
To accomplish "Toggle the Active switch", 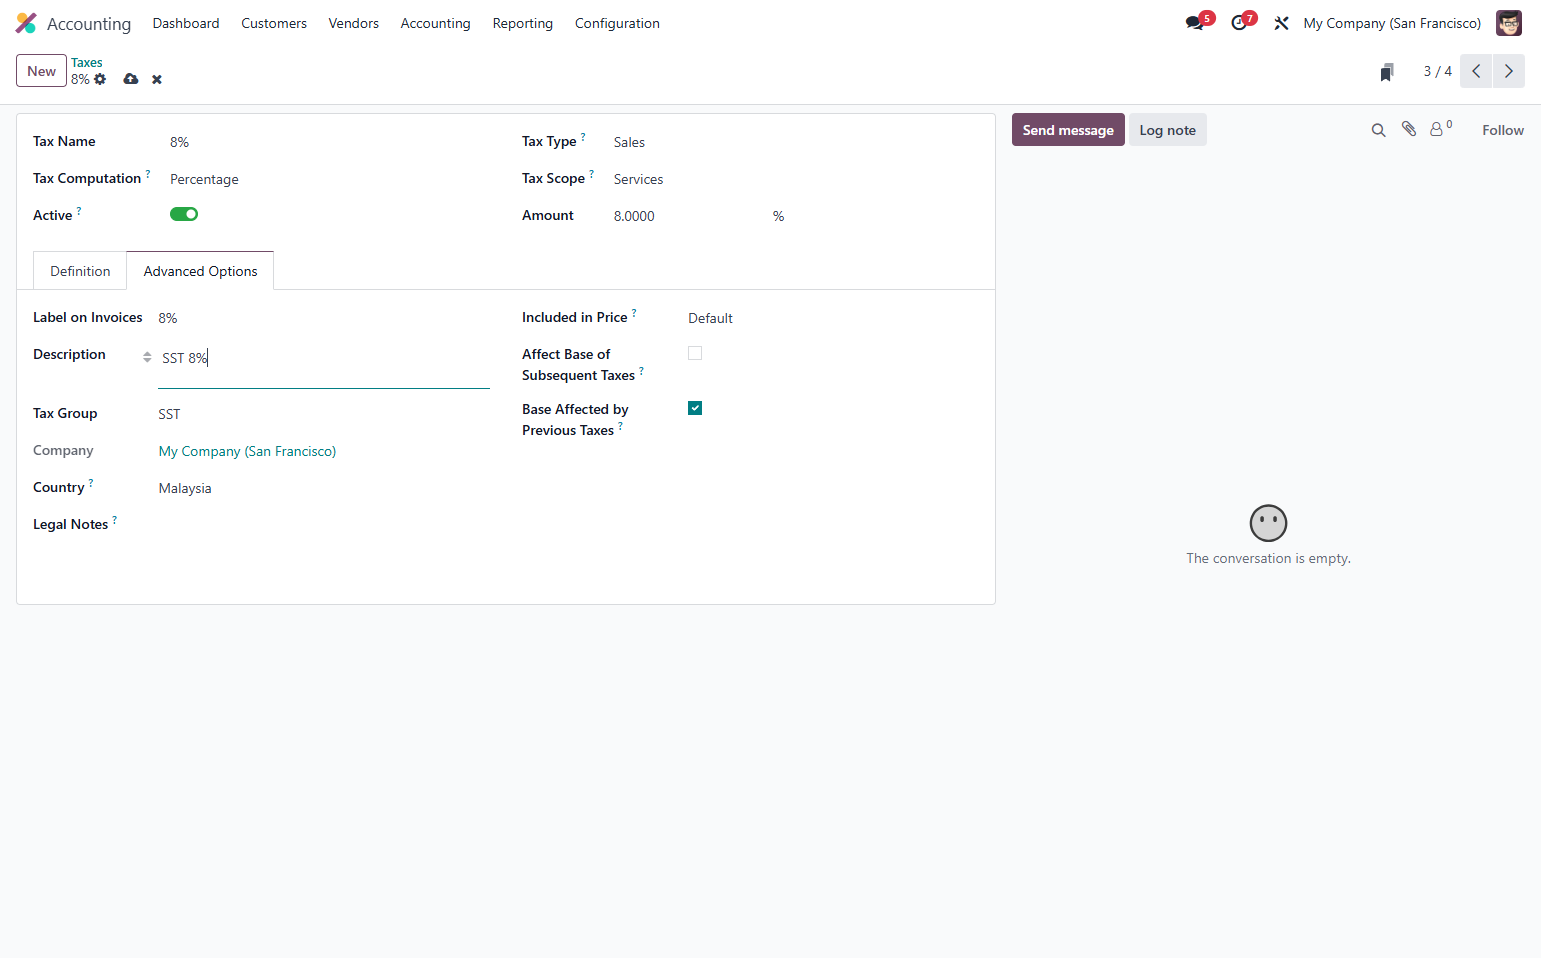I will point(184,214).
